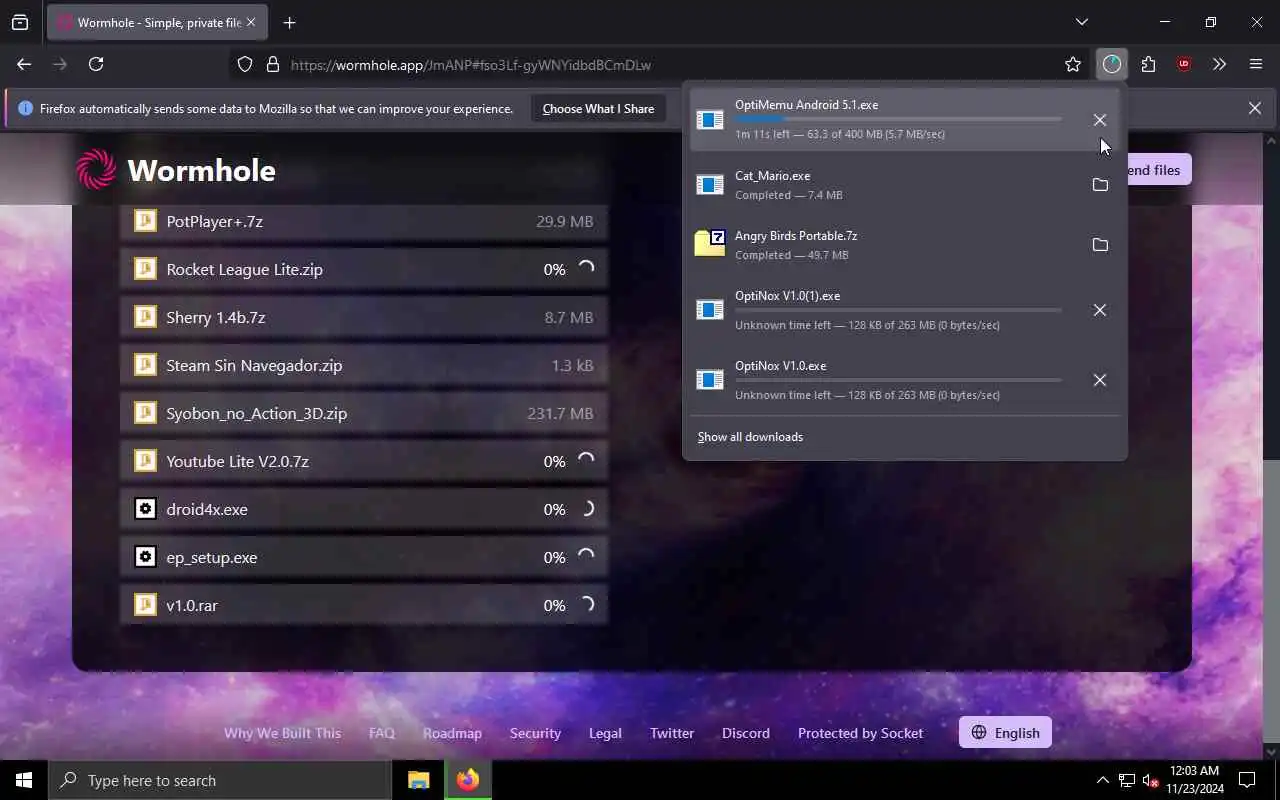Click Firefox icon on taskbar
The width and height of the screenshot is (1280, 800).
[467, 780]
